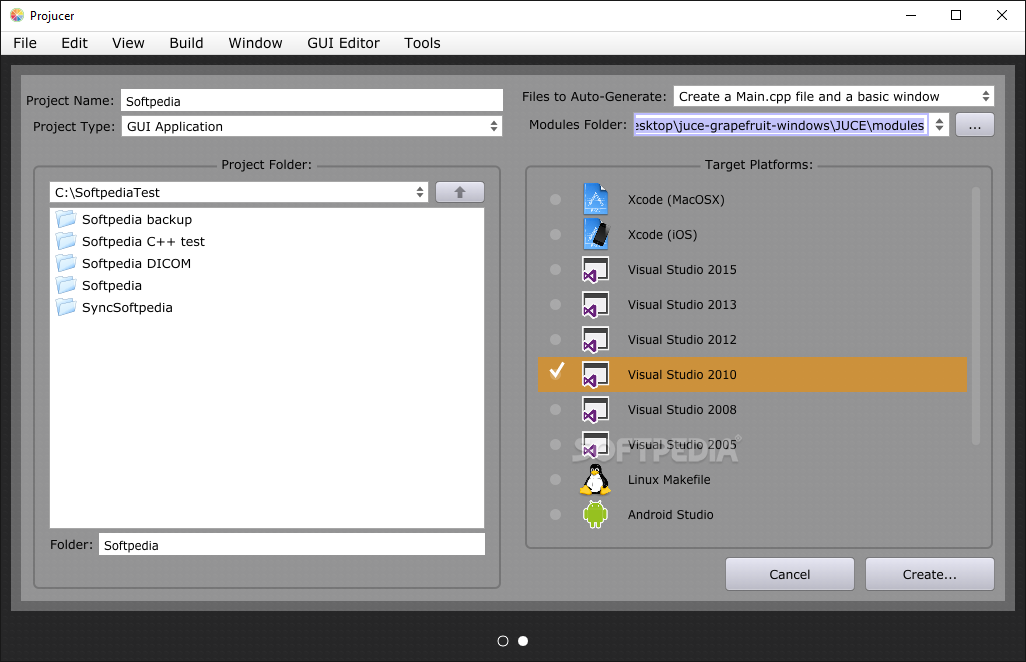Select the second wizard page dot
Screen dimensions: 1026x662
pyautogui.click(x=523, y=641)
